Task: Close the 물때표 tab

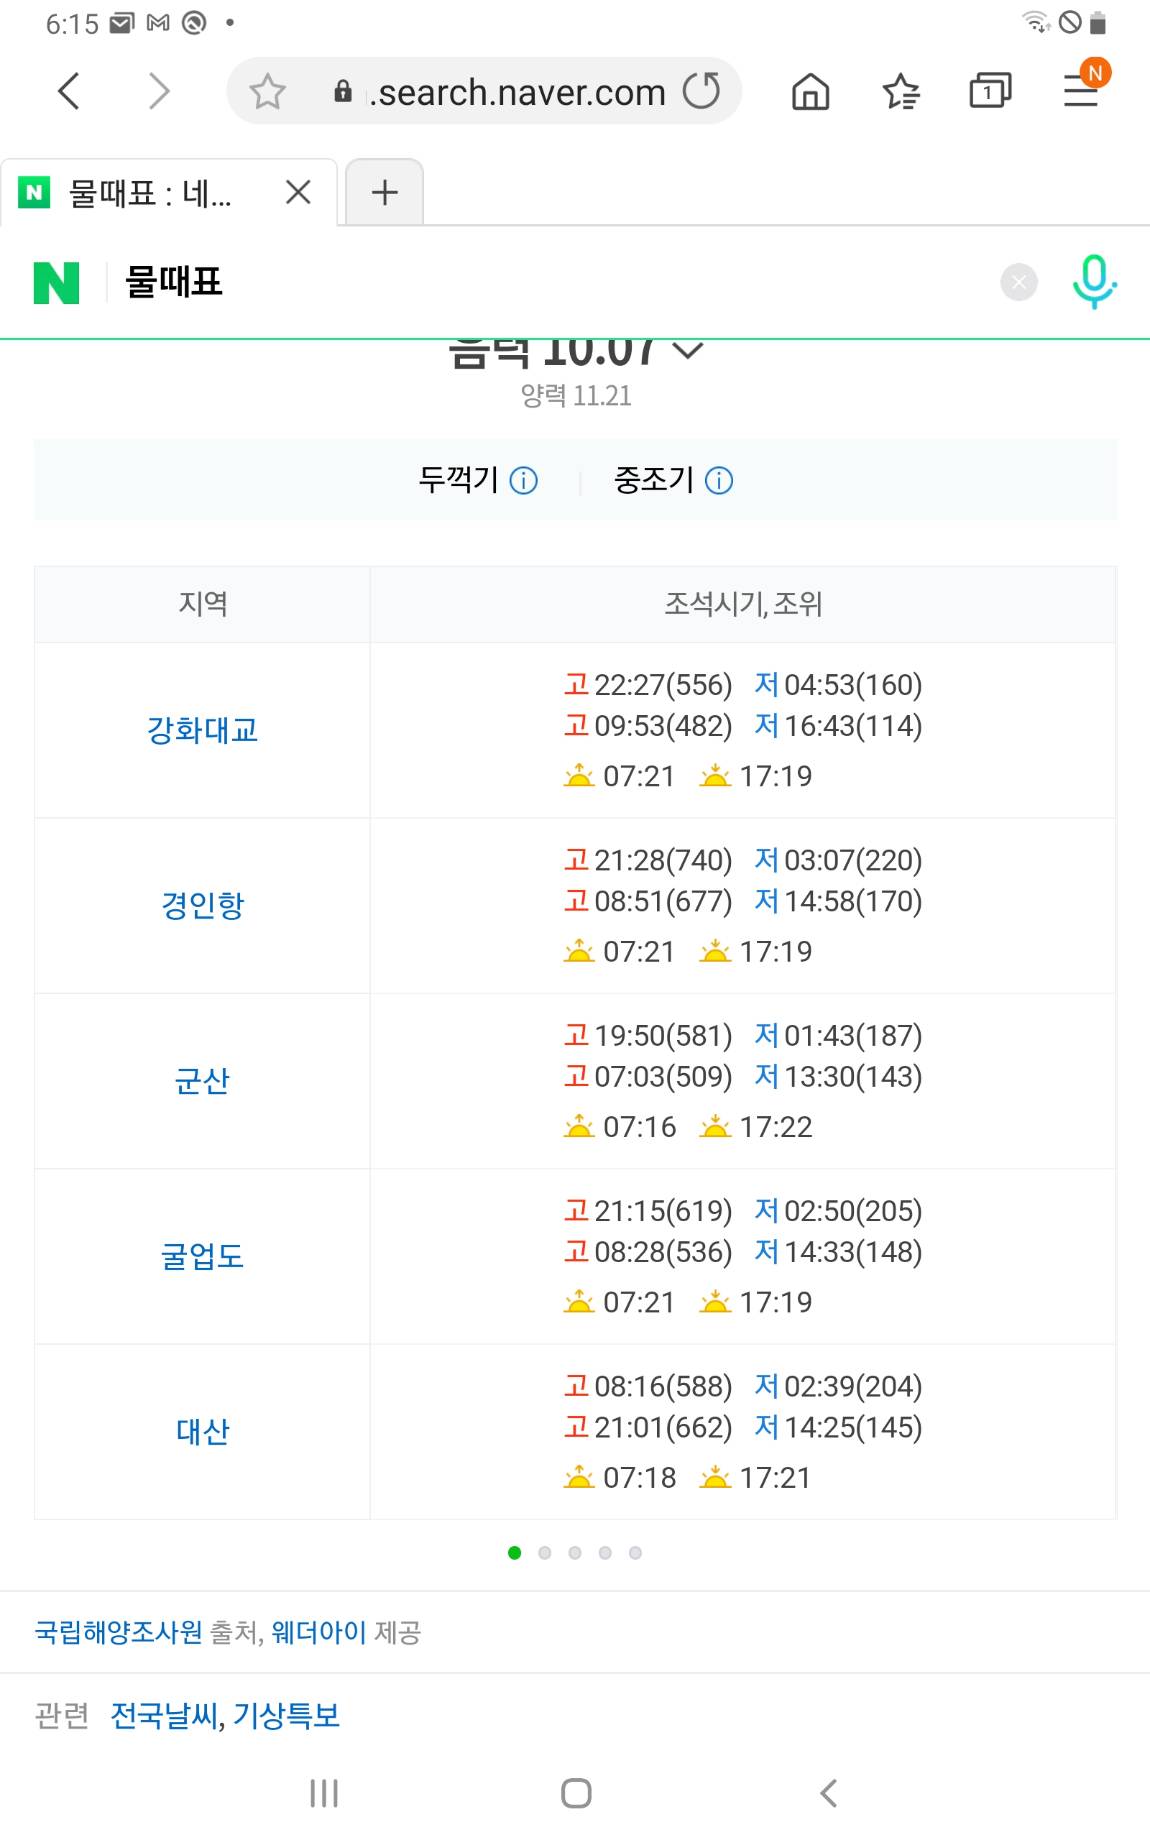Action: pyautogui.click(x=298, y=192)
